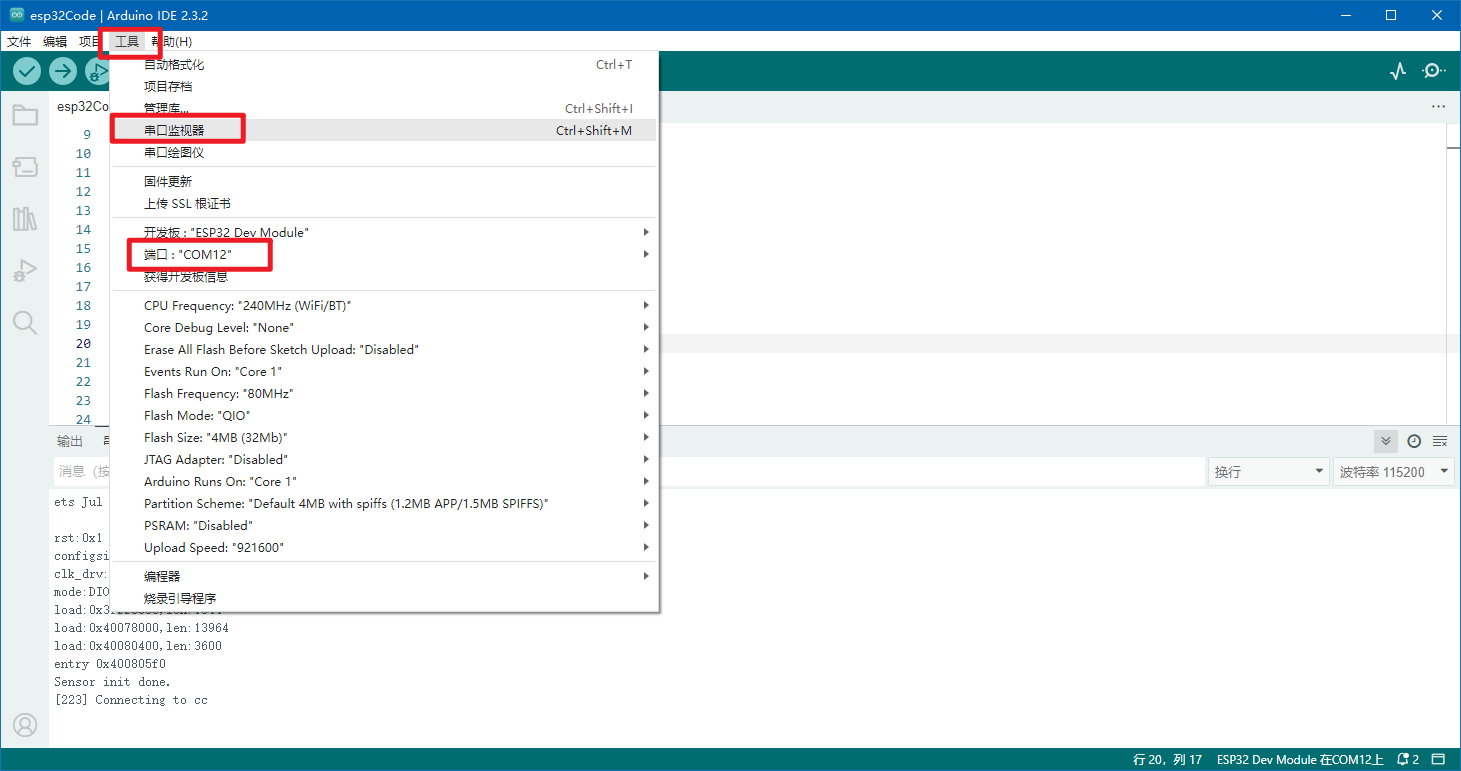This screenshot has width=1461, height=771.
Task: Select 串口监视器 menu entry
Action: [x=383, y=130]
